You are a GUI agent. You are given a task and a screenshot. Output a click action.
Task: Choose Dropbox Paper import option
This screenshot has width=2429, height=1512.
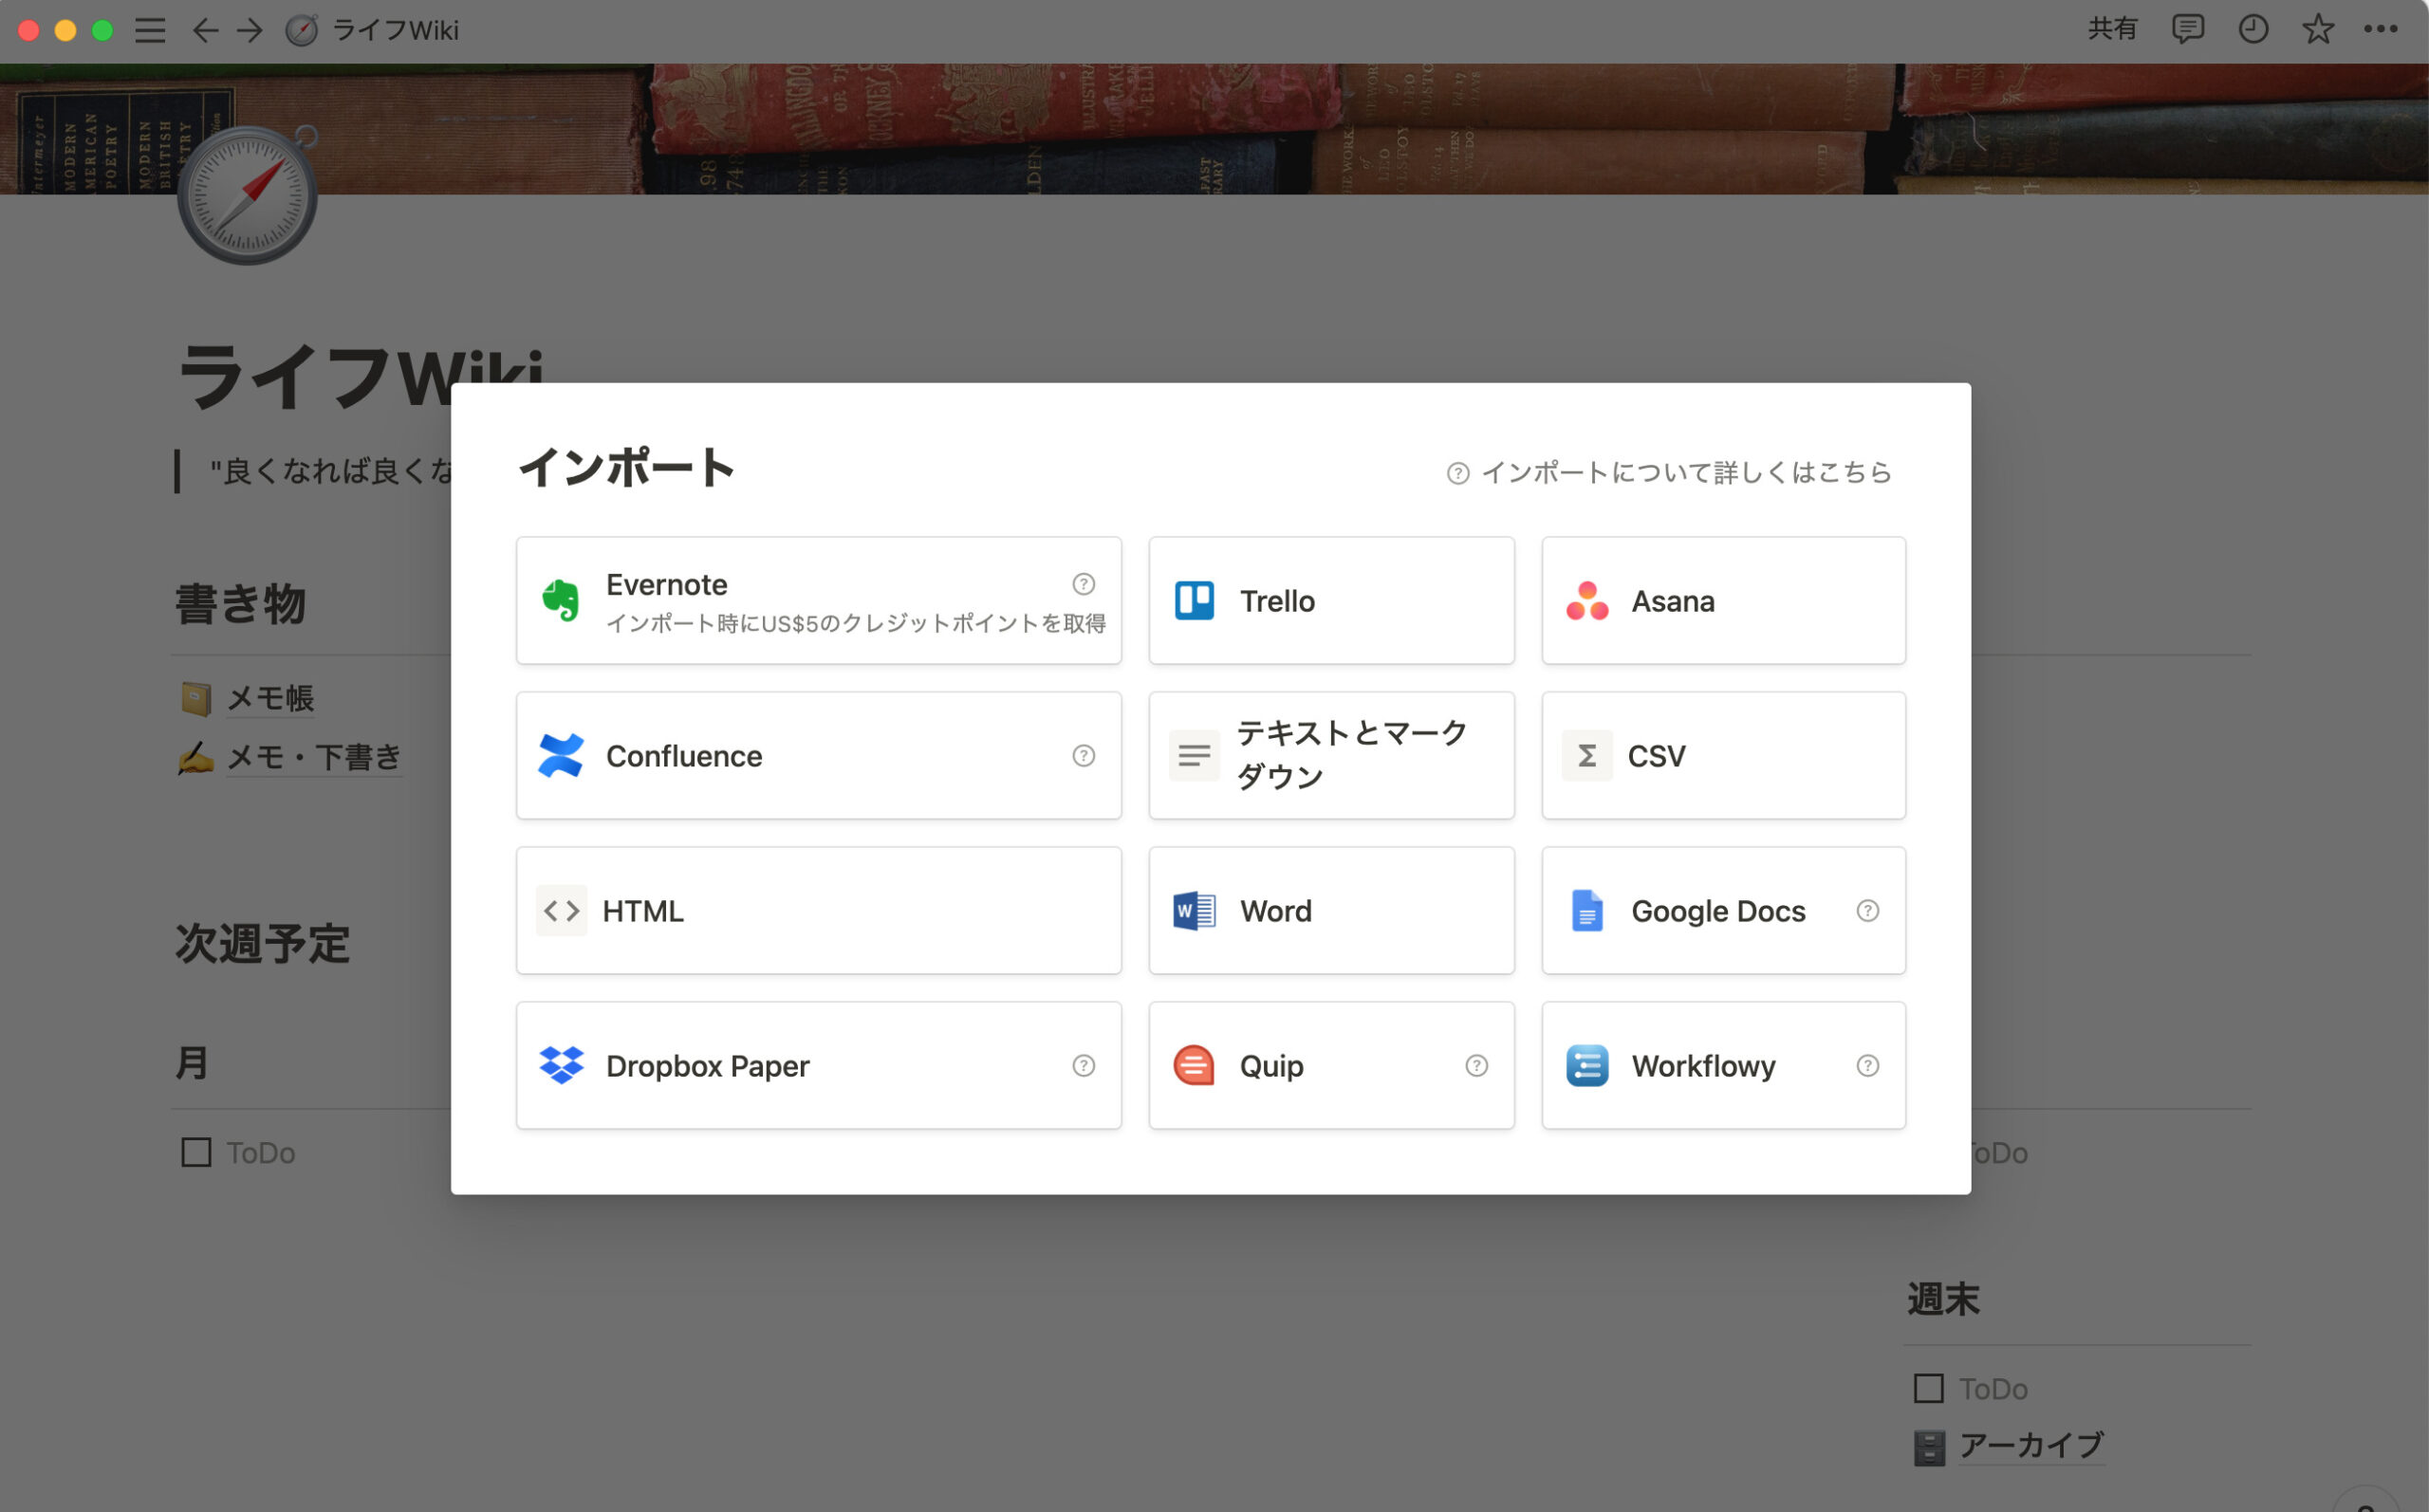(x=818, y=1065)
